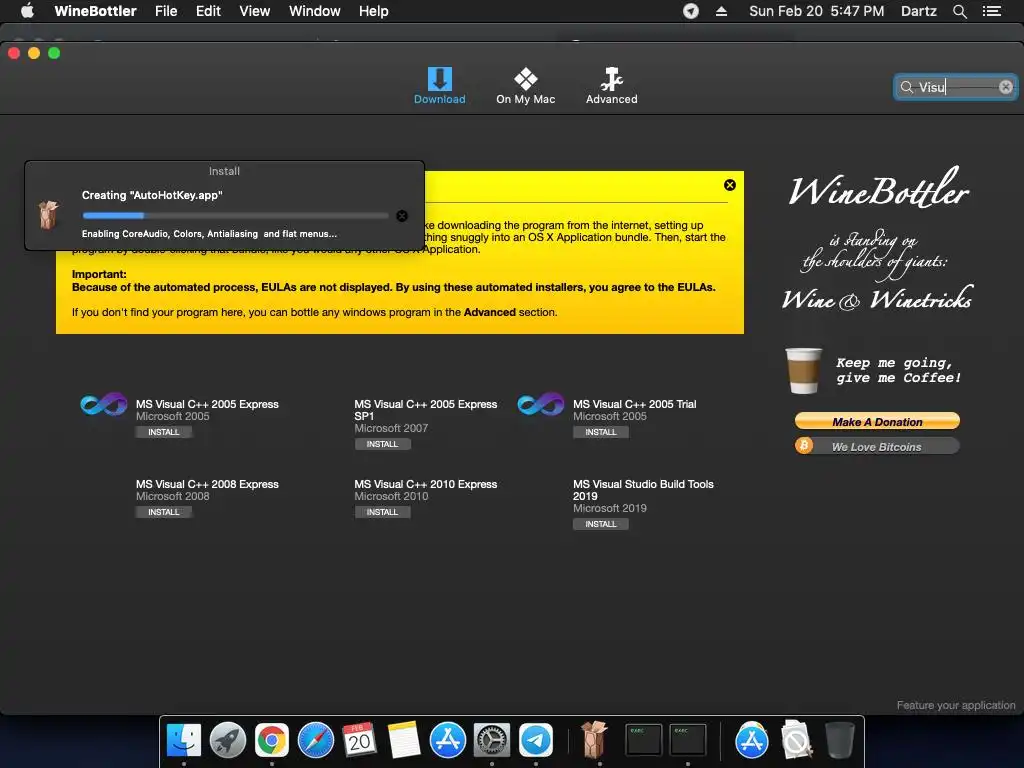1024x768 pixels.
Task: Open the Feature your application link
Action: [955, 705]
